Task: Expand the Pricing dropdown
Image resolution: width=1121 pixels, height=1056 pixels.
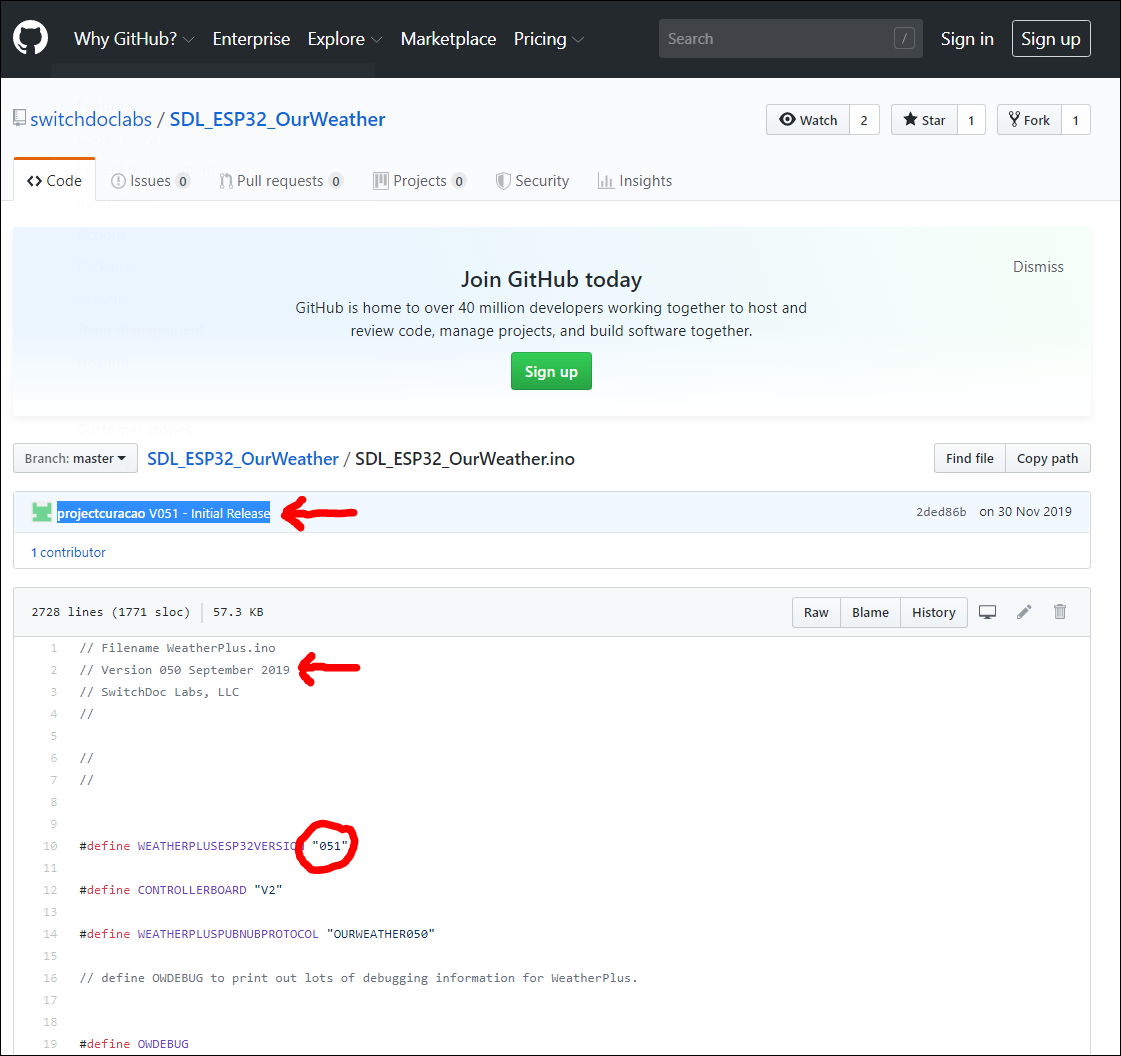Action: click(548, 39)
